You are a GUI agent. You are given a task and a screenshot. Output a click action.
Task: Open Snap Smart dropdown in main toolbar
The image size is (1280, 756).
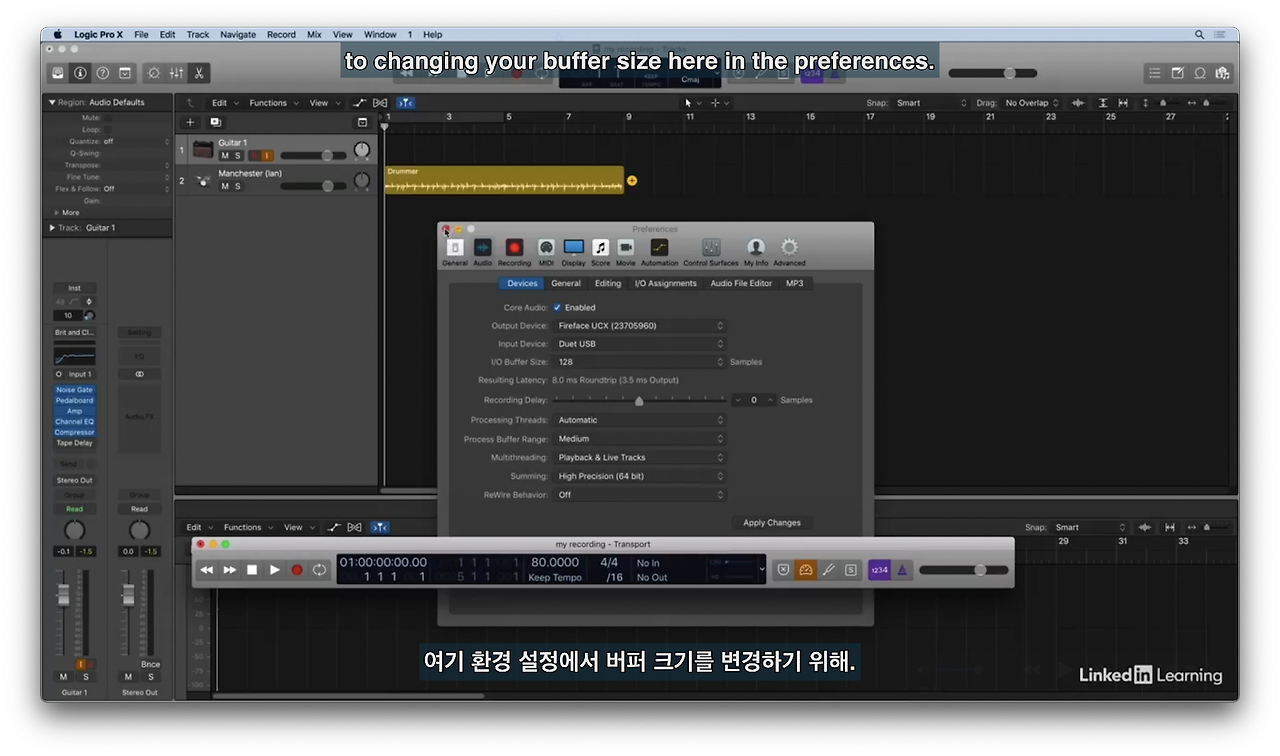(x=931, y=103)
